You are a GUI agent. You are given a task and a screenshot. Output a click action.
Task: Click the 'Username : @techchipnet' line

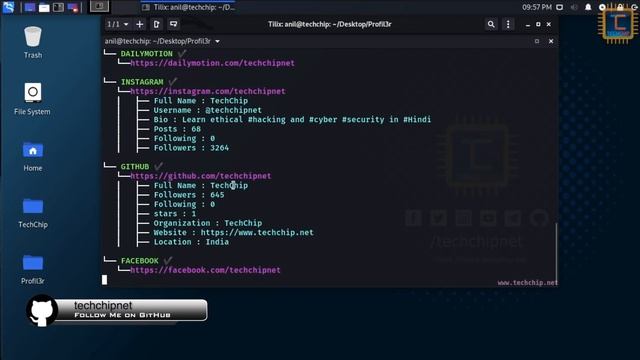tap(208, 110)
